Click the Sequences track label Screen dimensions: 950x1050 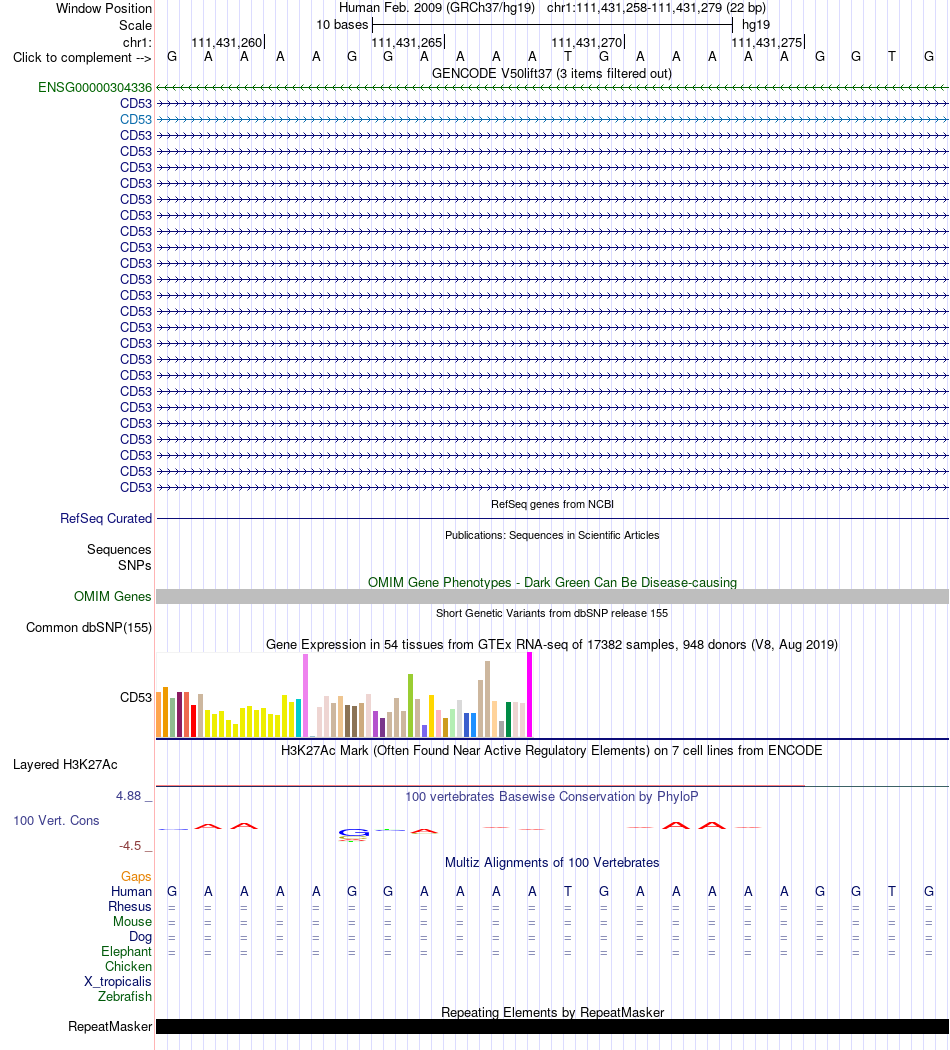(x=119, y=550)
